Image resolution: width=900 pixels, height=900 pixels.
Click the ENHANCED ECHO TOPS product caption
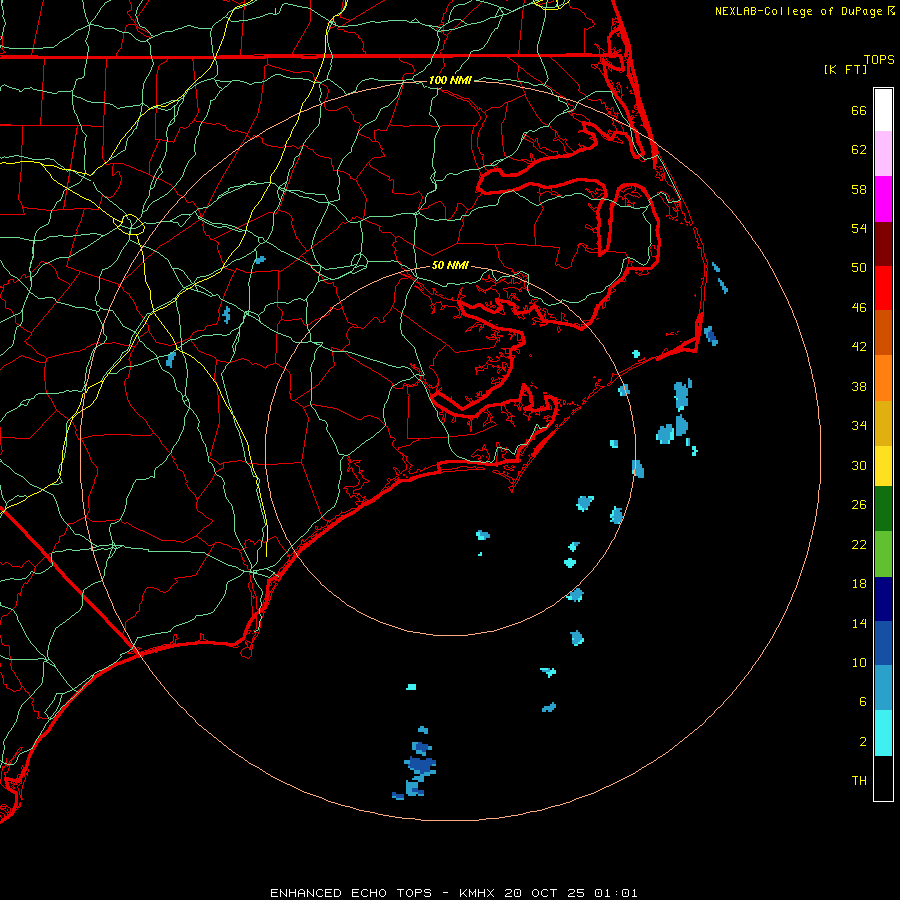click(x=351, y=893)
